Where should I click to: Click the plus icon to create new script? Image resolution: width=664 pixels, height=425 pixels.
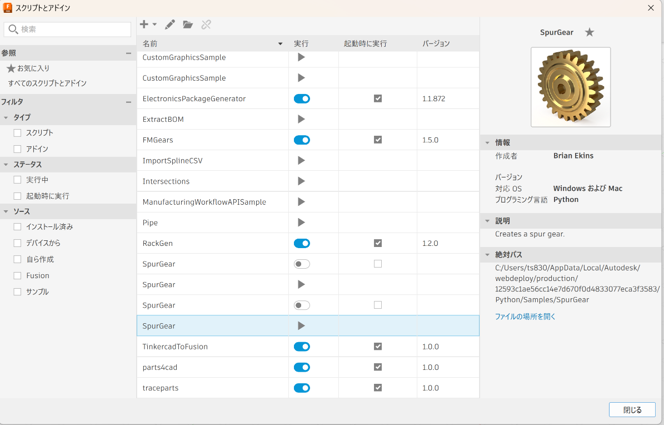[x=144, y=25]
